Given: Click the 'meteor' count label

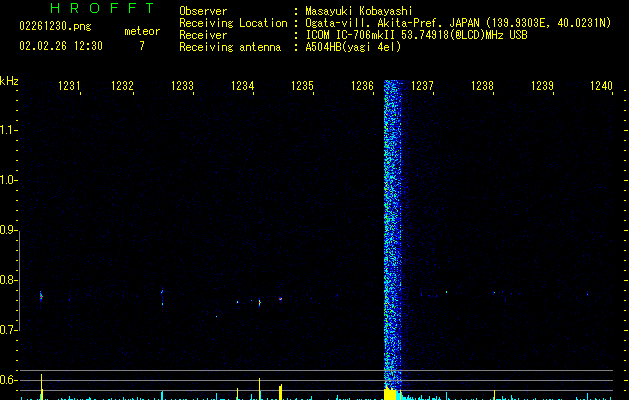Looking at the screenshot, I should 142,31.
